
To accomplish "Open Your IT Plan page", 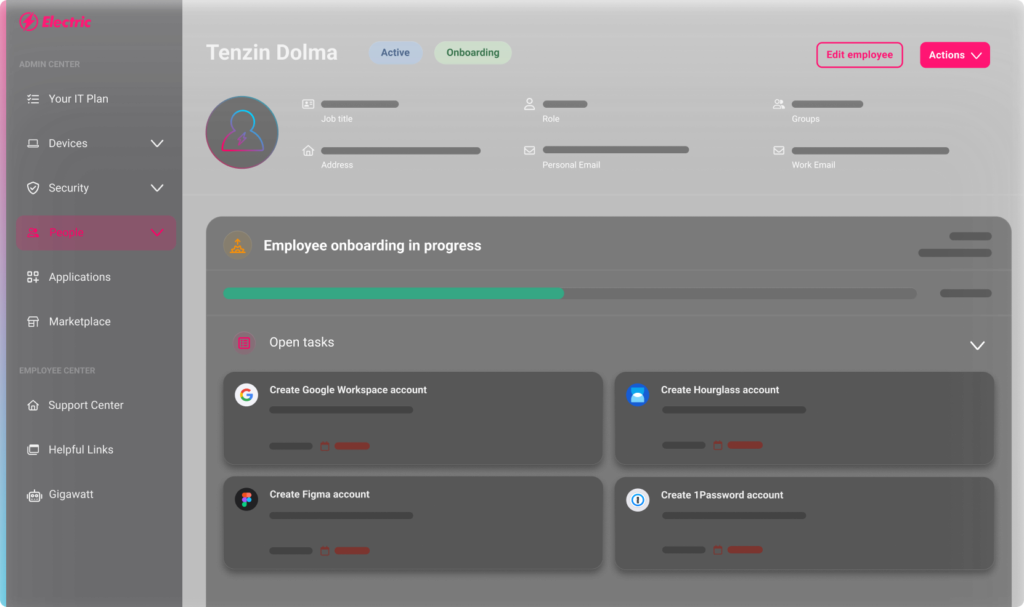I will pyautogui.click(x=78, y=99).
